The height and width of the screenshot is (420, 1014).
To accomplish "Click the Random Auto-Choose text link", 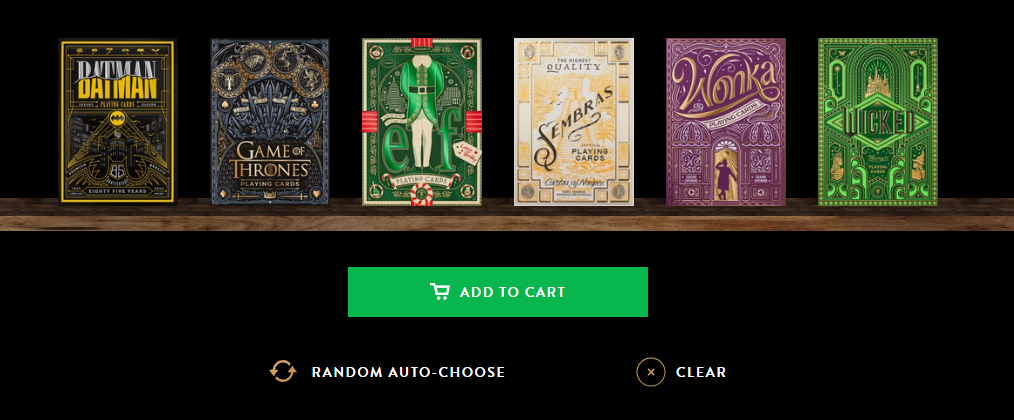I will tap(408, 372).
